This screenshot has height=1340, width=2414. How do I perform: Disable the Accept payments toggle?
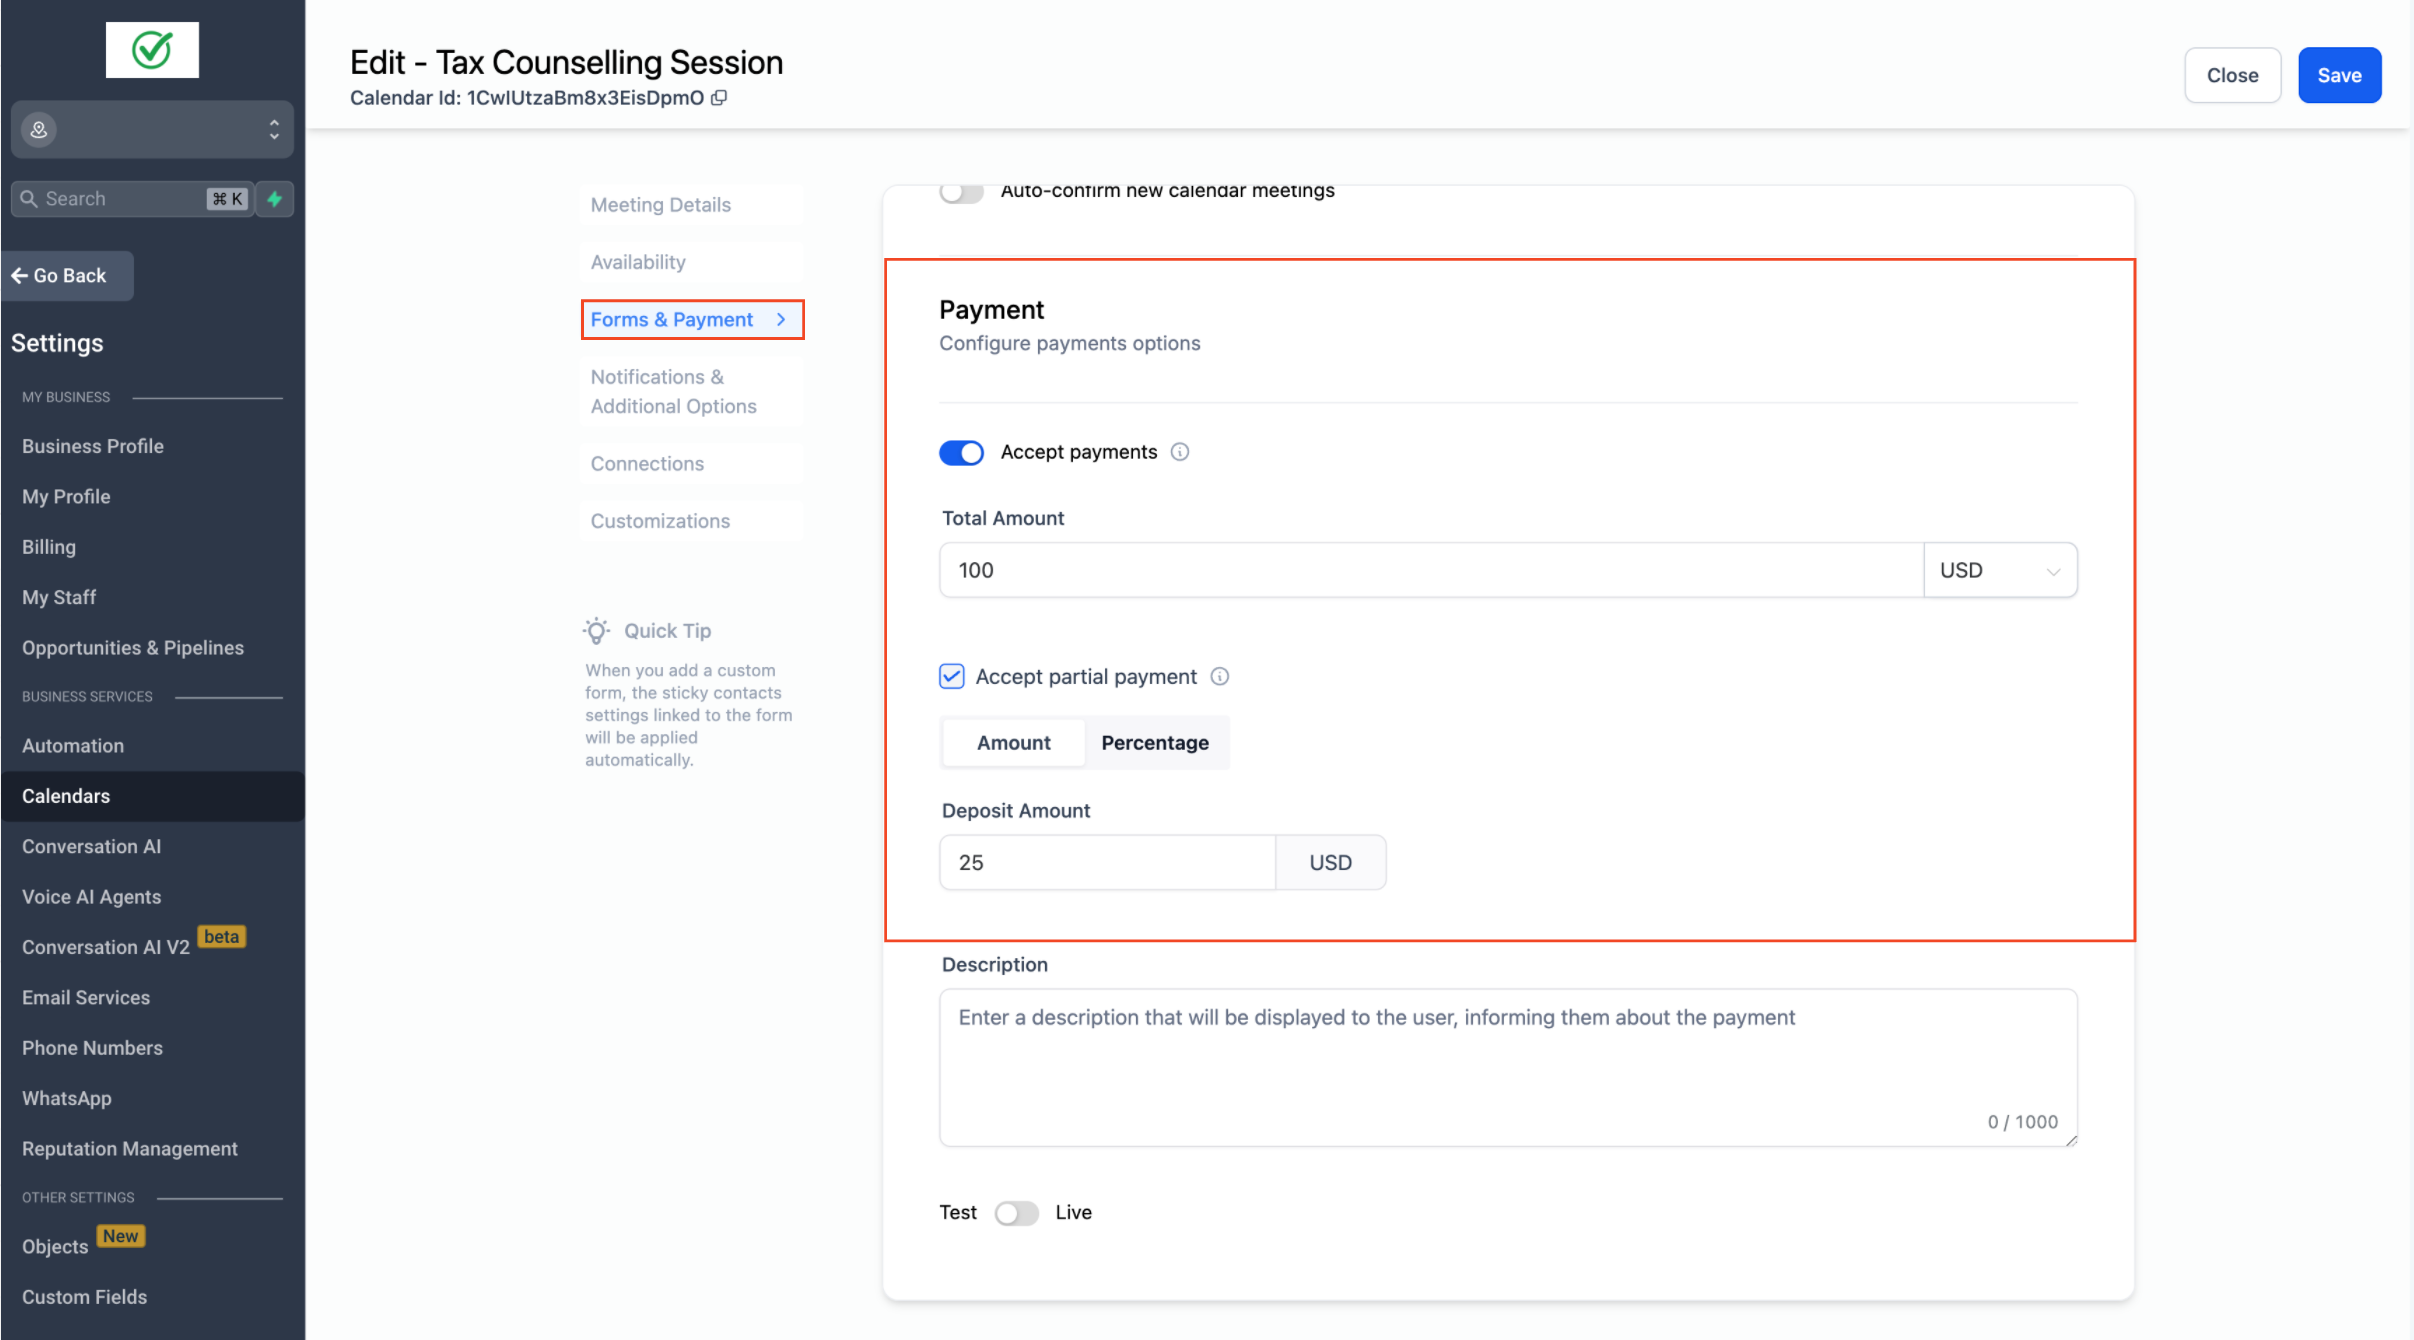click(x=961, y=452)
